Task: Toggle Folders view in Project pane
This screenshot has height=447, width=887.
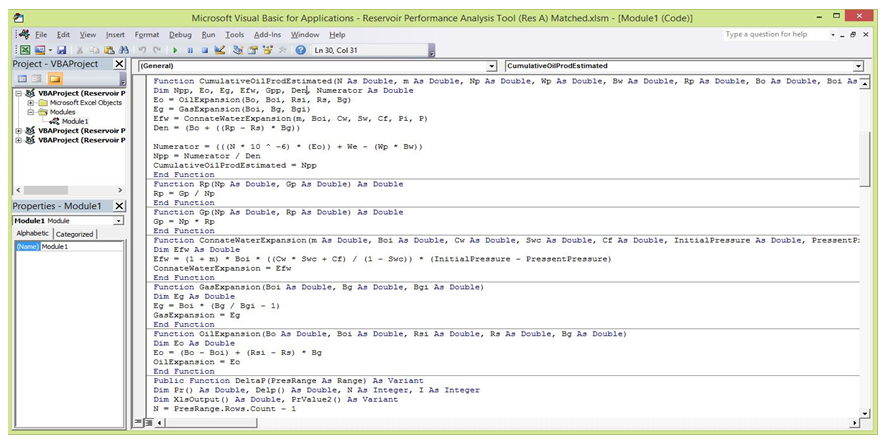Action: 55,79
